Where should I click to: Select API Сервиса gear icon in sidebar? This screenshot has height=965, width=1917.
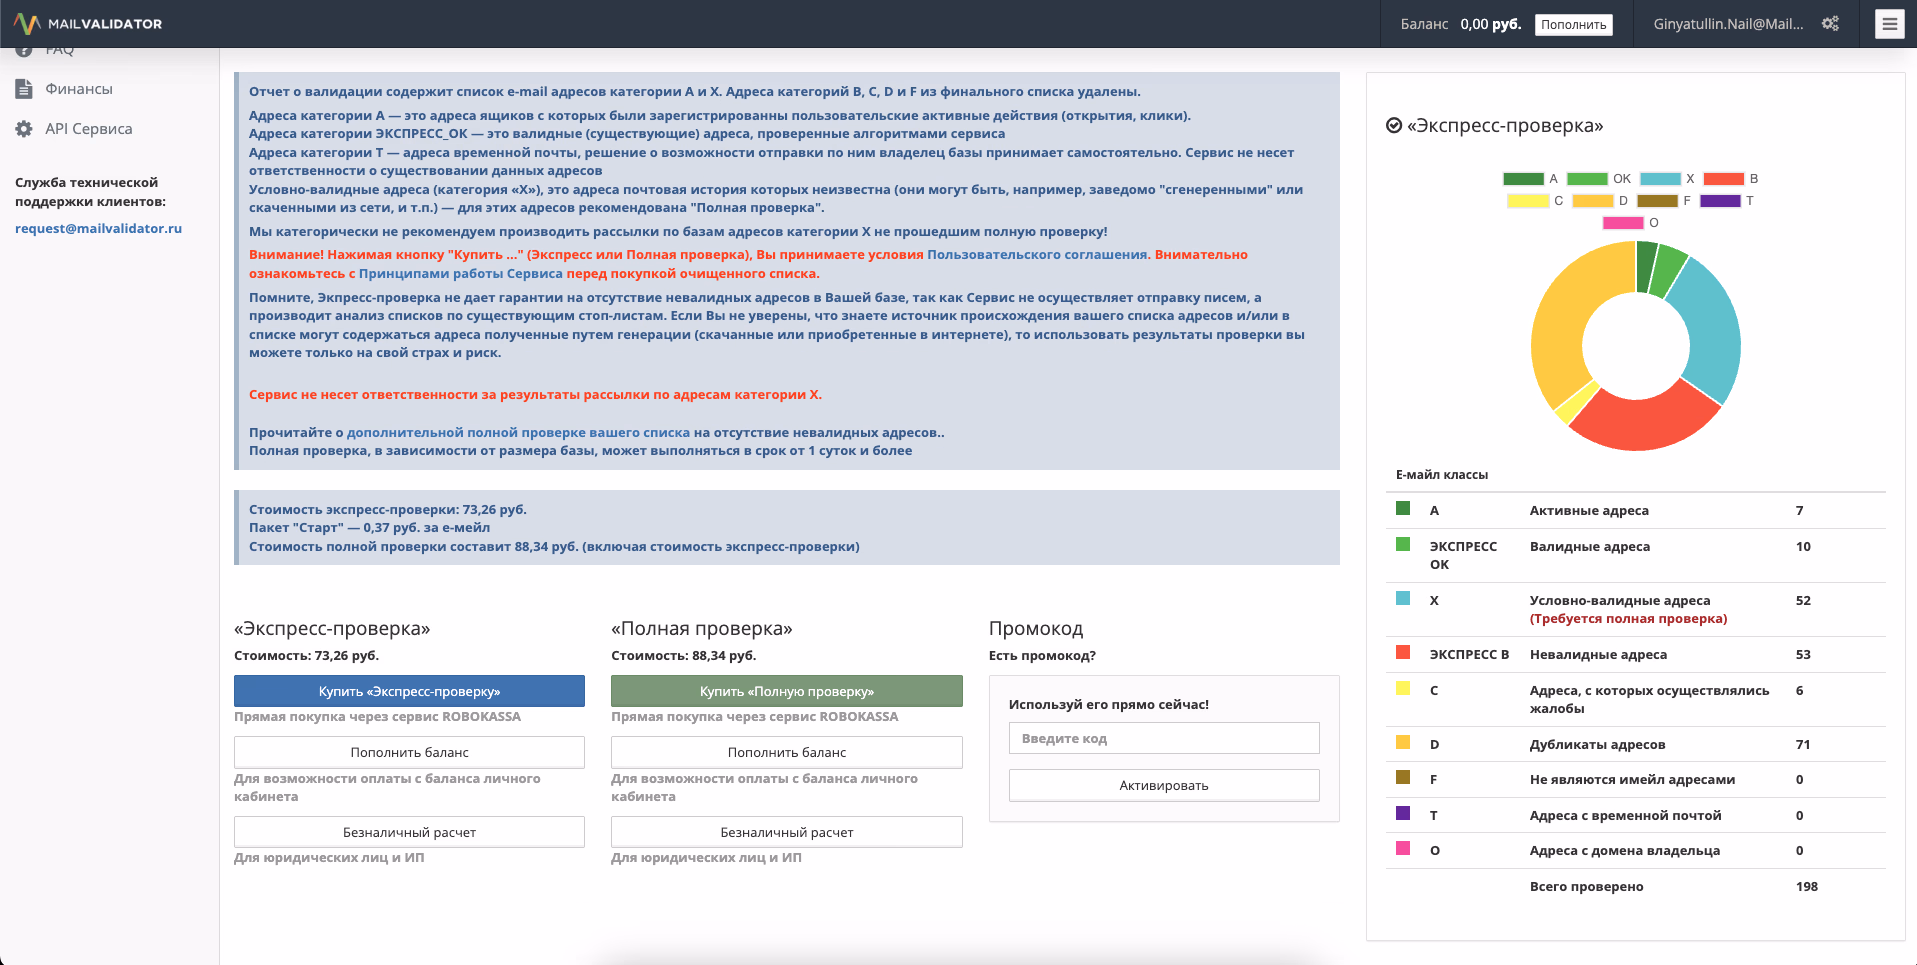point(22,128)
